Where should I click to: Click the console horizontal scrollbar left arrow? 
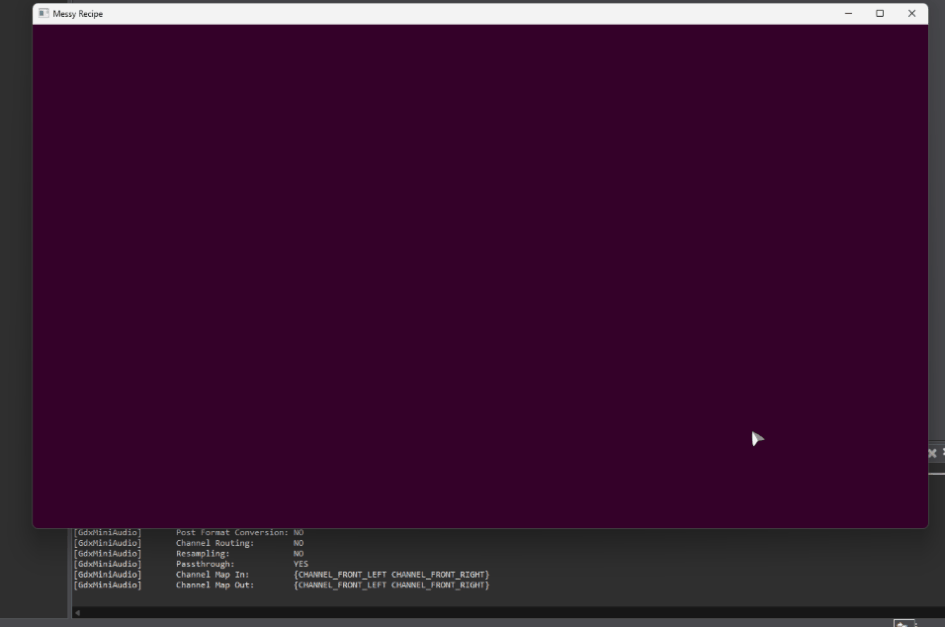tap(76, 612)
